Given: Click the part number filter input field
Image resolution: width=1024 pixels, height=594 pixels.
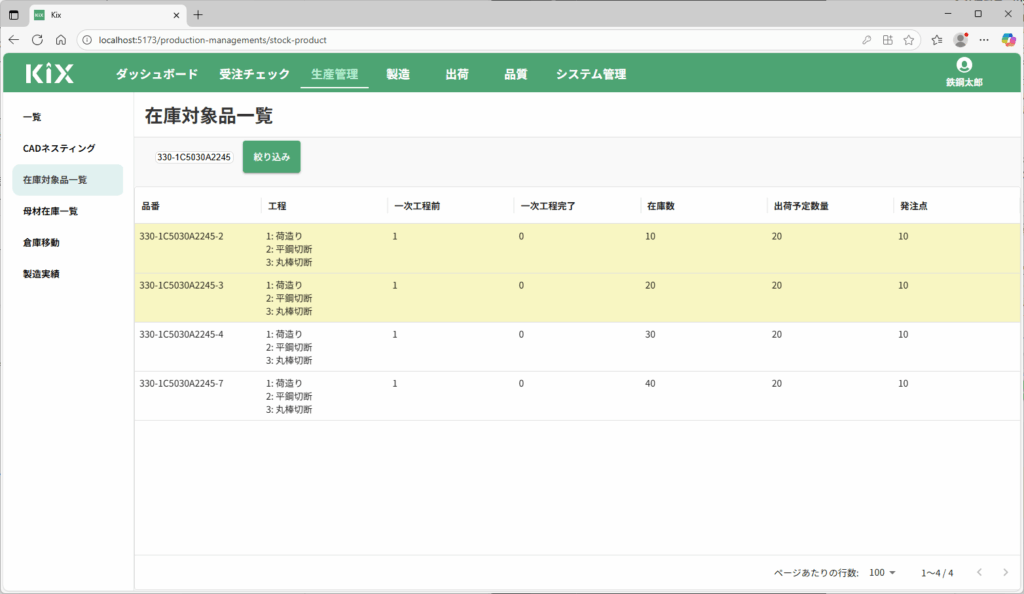Looking at the screenshot, I should (193, 157).
